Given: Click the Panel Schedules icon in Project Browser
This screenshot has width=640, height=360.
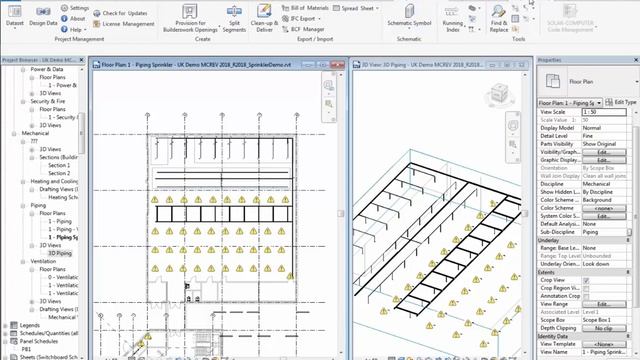Looking at the screenshot, I should tap(14, 341).
